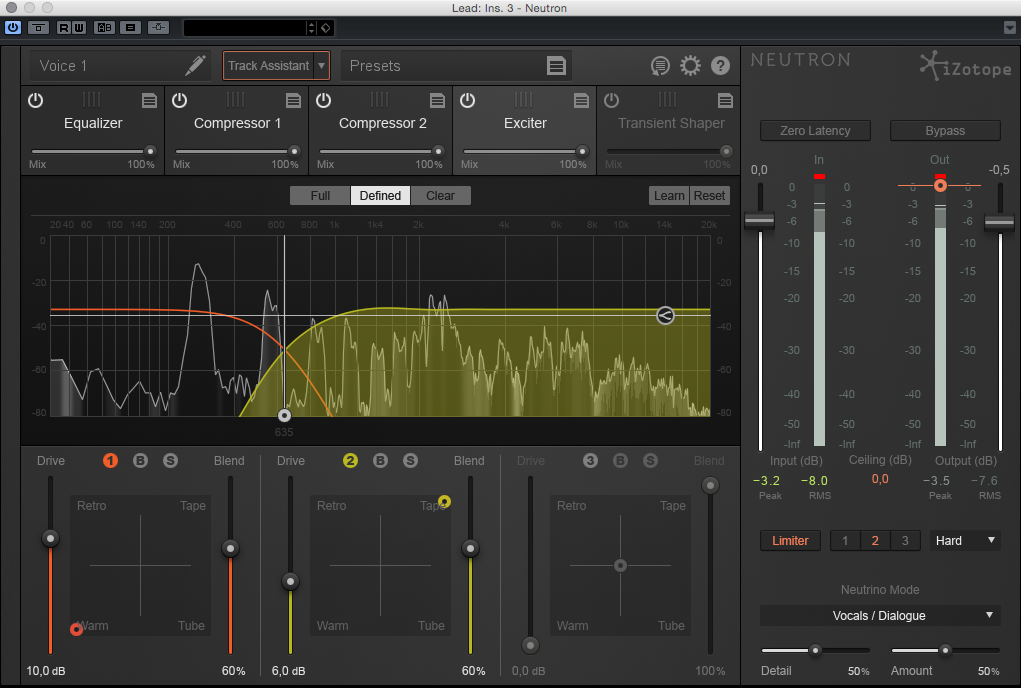Select exciter band 1 number button
Viewport: 1021px width, 688px height.
coord(110,461)
